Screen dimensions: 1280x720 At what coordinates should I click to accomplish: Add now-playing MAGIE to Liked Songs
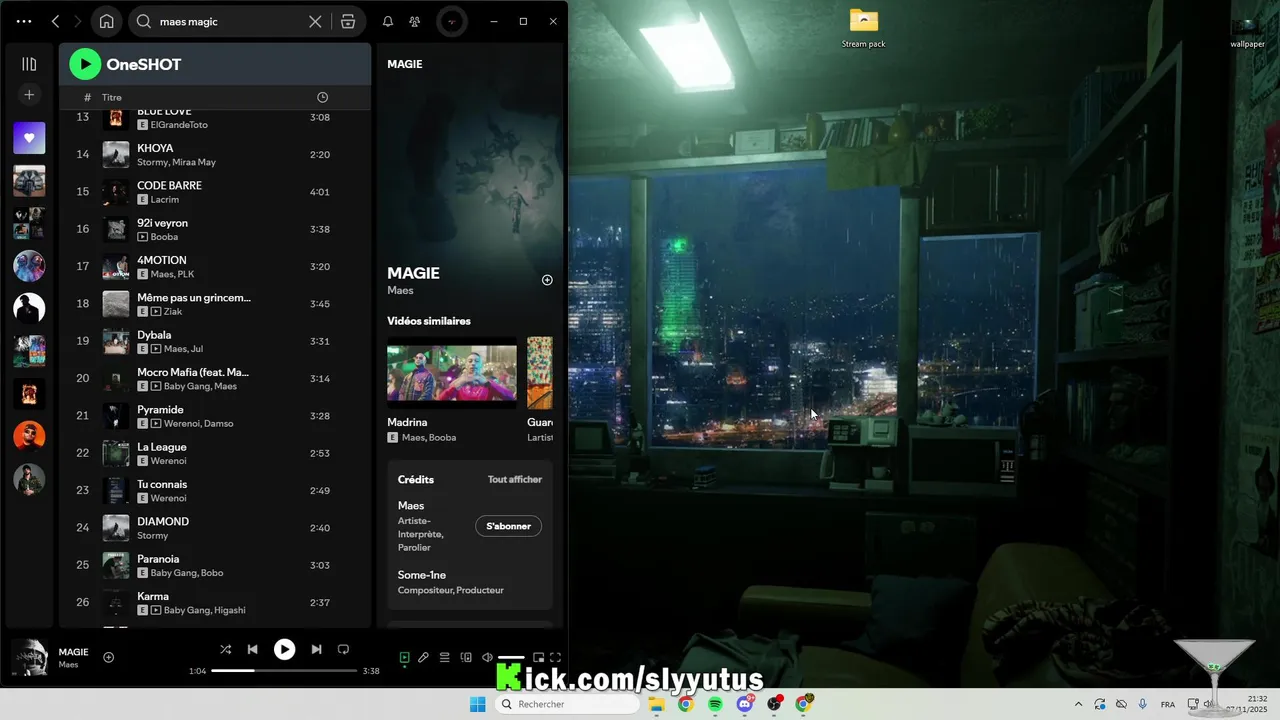pos(109,657)
